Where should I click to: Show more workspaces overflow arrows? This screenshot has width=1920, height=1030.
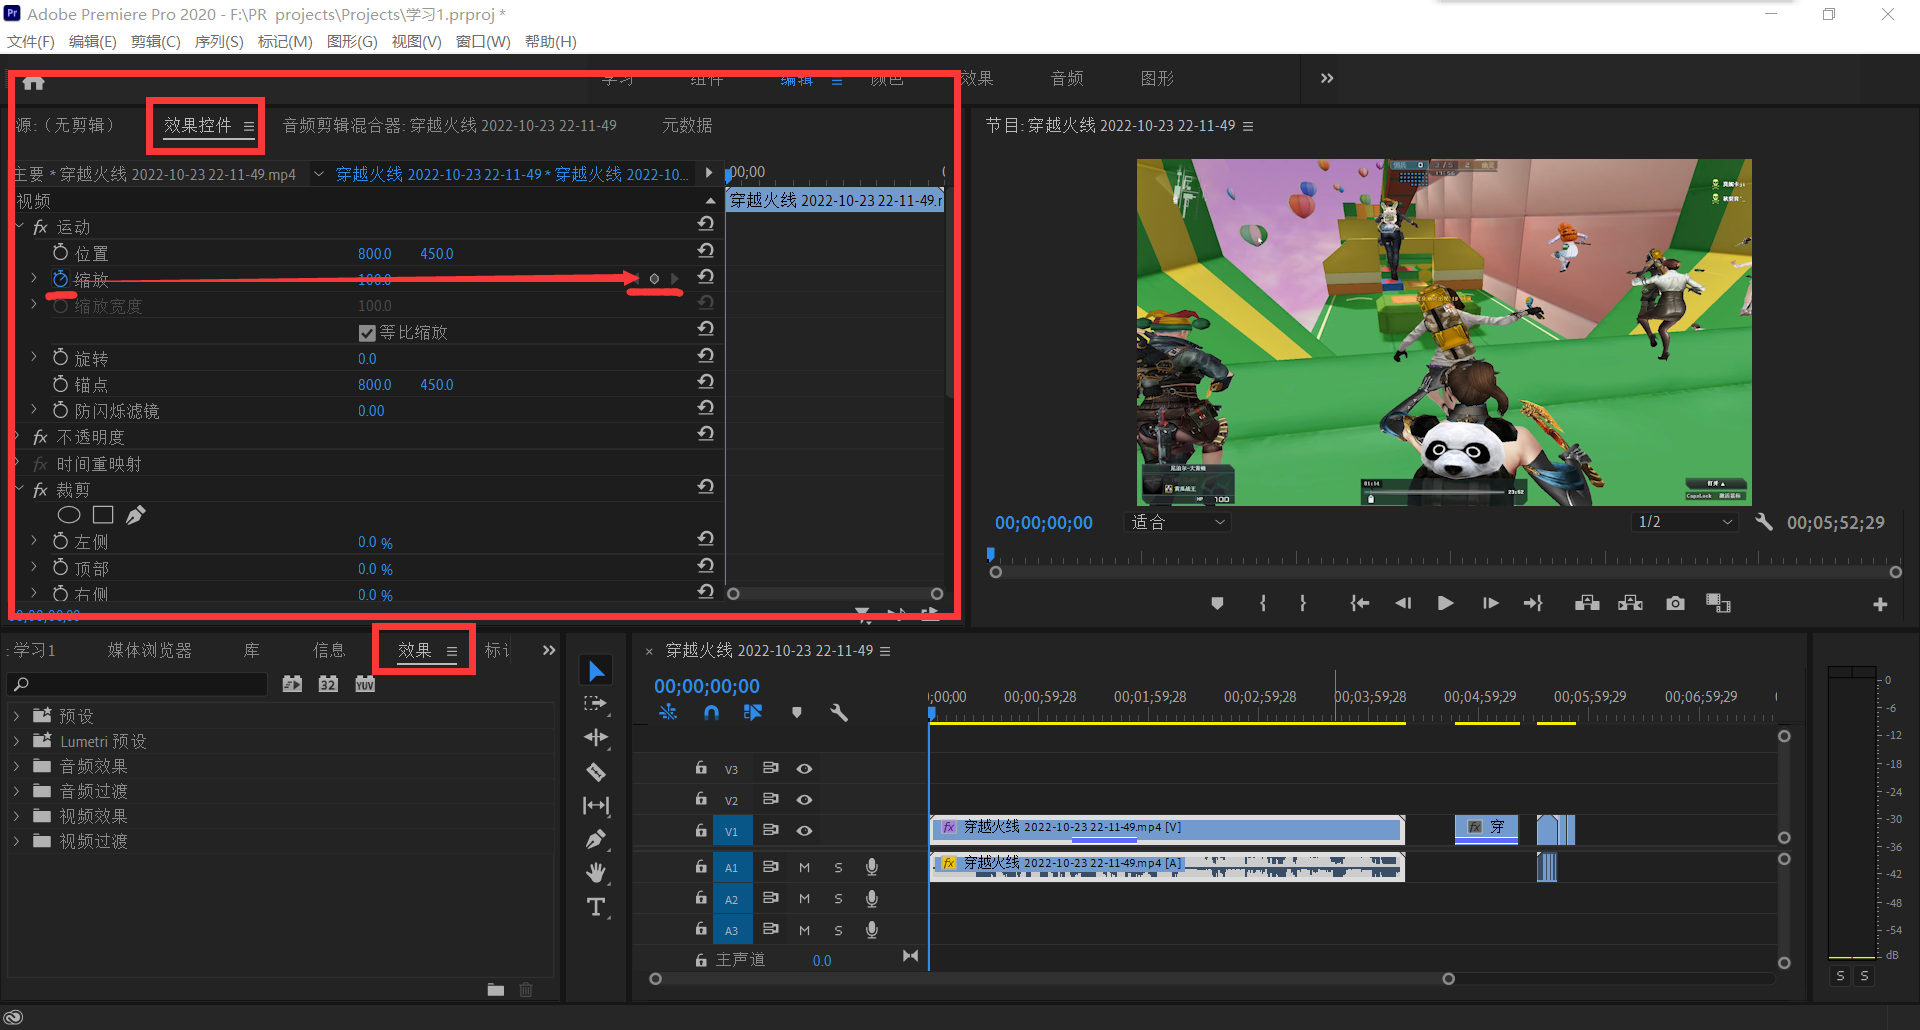1327,78
